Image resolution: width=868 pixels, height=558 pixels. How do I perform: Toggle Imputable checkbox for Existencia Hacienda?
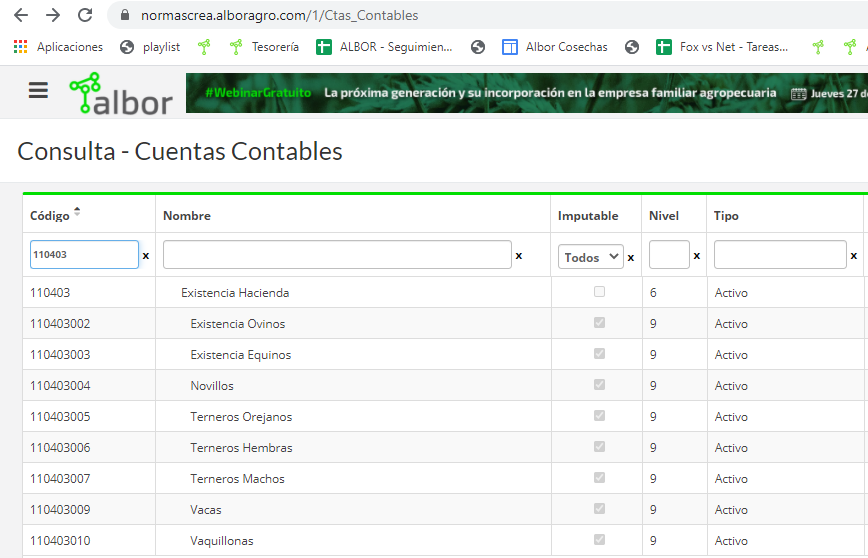(599, 292)
